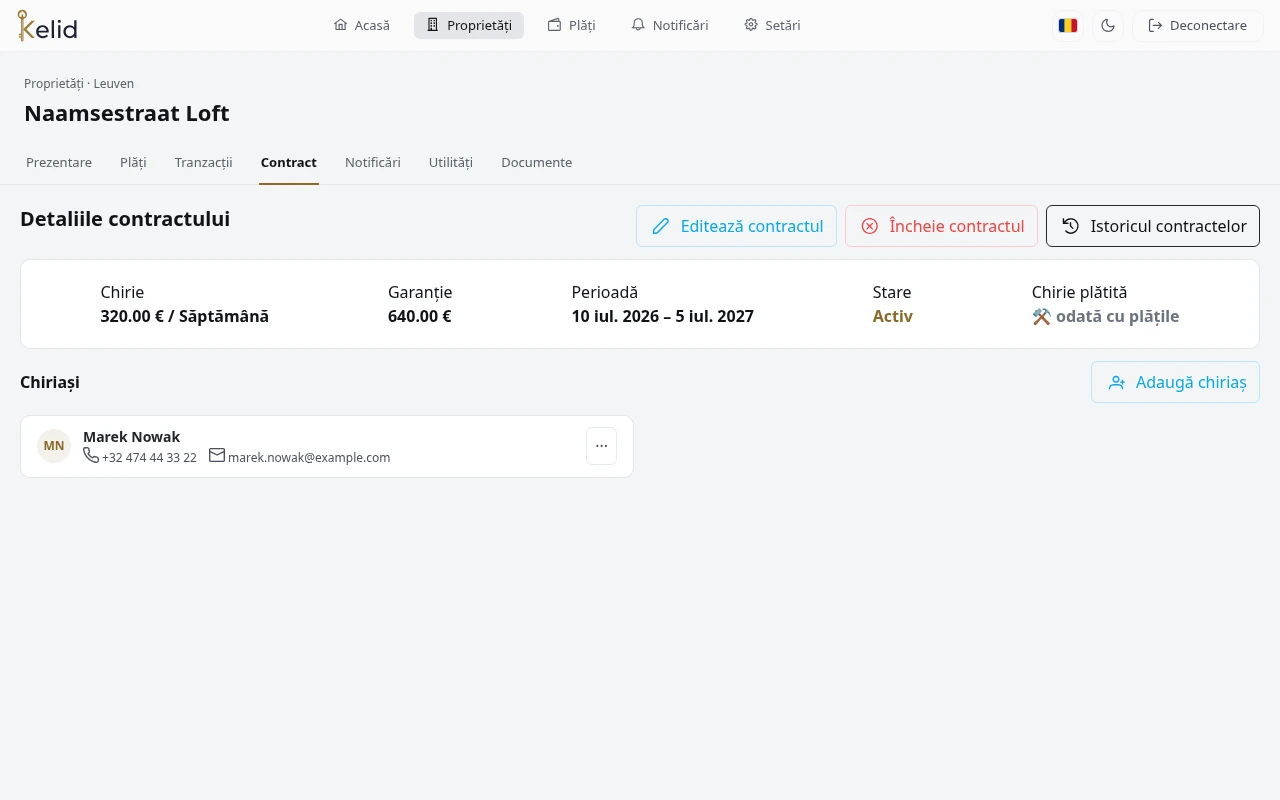1280x800 pixels.
Task: Switch to the Prezentare tab
Action: click(59, 162)
